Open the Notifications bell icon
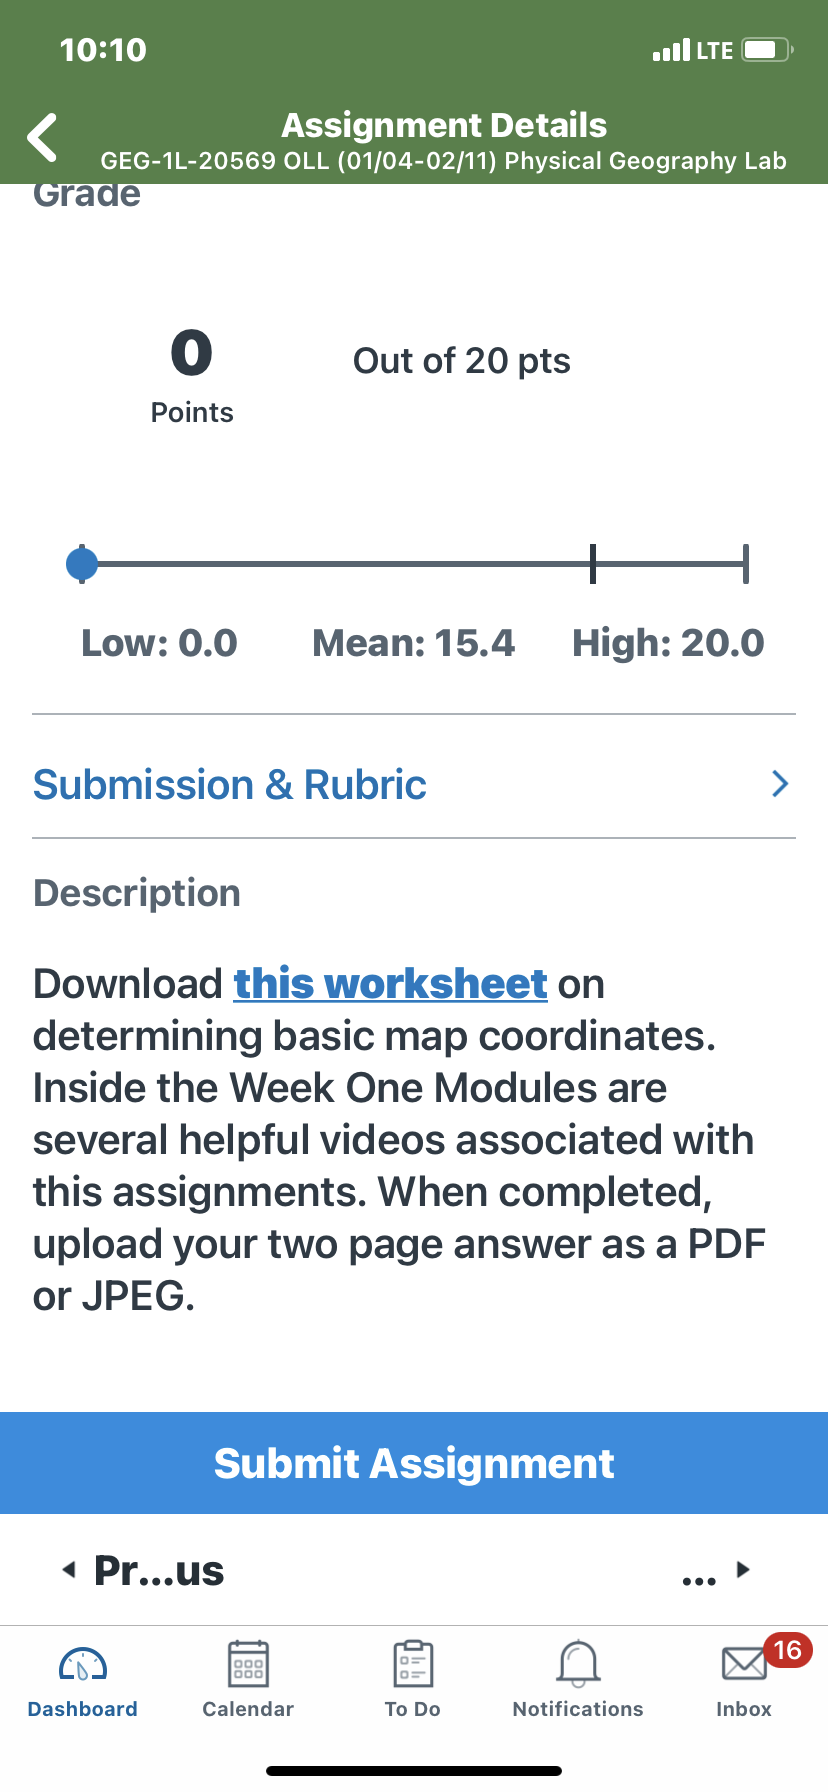Image resolution: width=828 pixels, height=1792 pixels. [578, 1665]
